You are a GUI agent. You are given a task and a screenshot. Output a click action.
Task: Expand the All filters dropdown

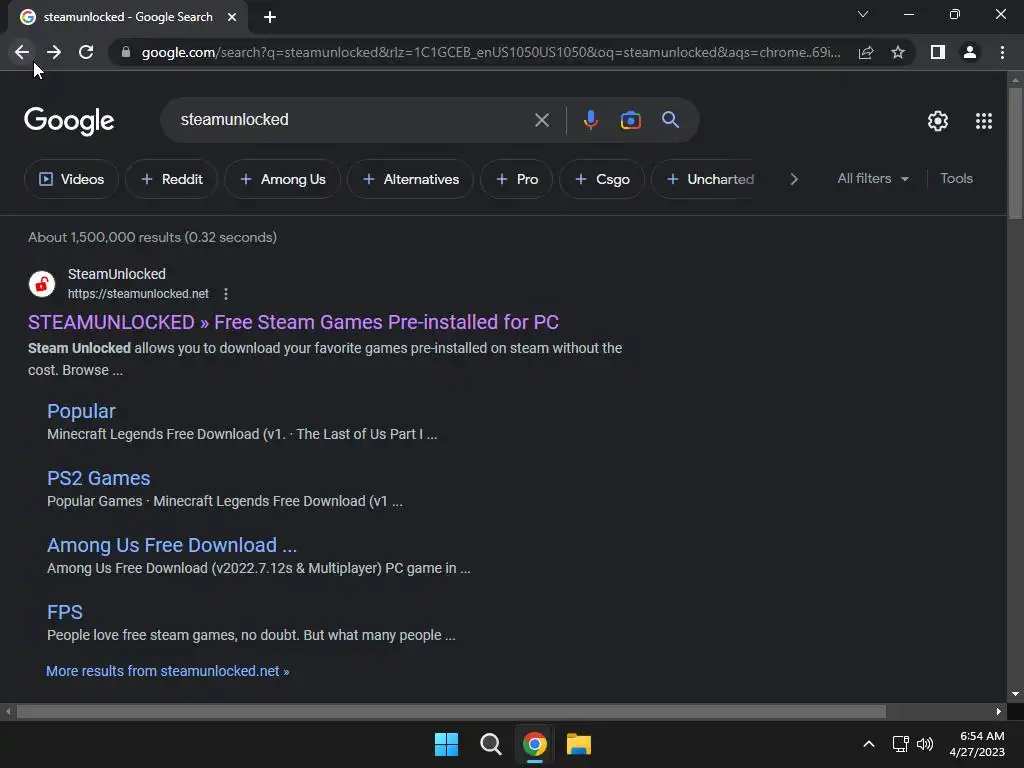872,178
